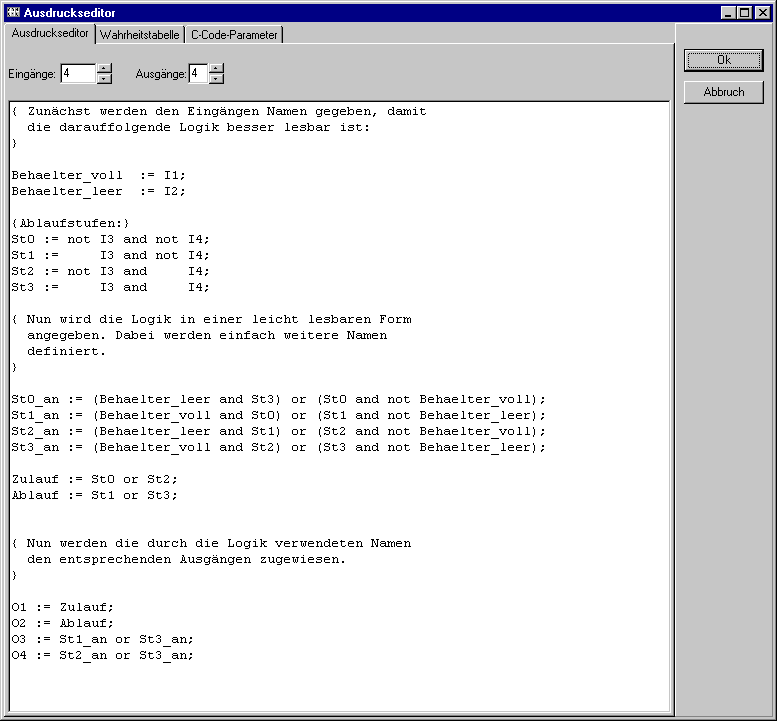Click the line 'O1 := Zulauf;'
This screenshot has height=721, width=777.
point(62,607)
